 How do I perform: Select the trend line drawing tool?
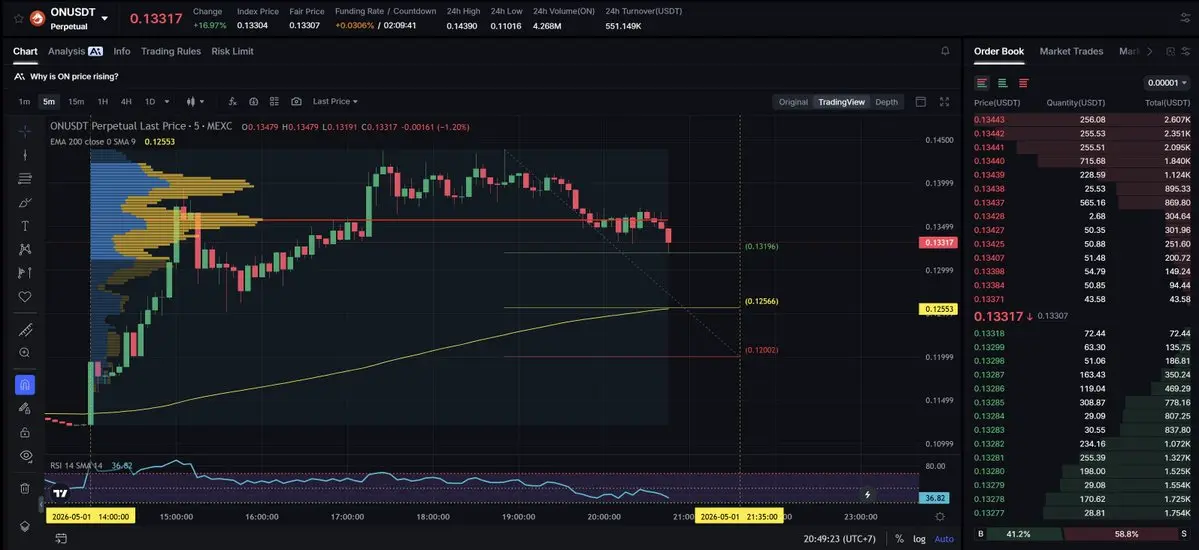pos(24,155)
